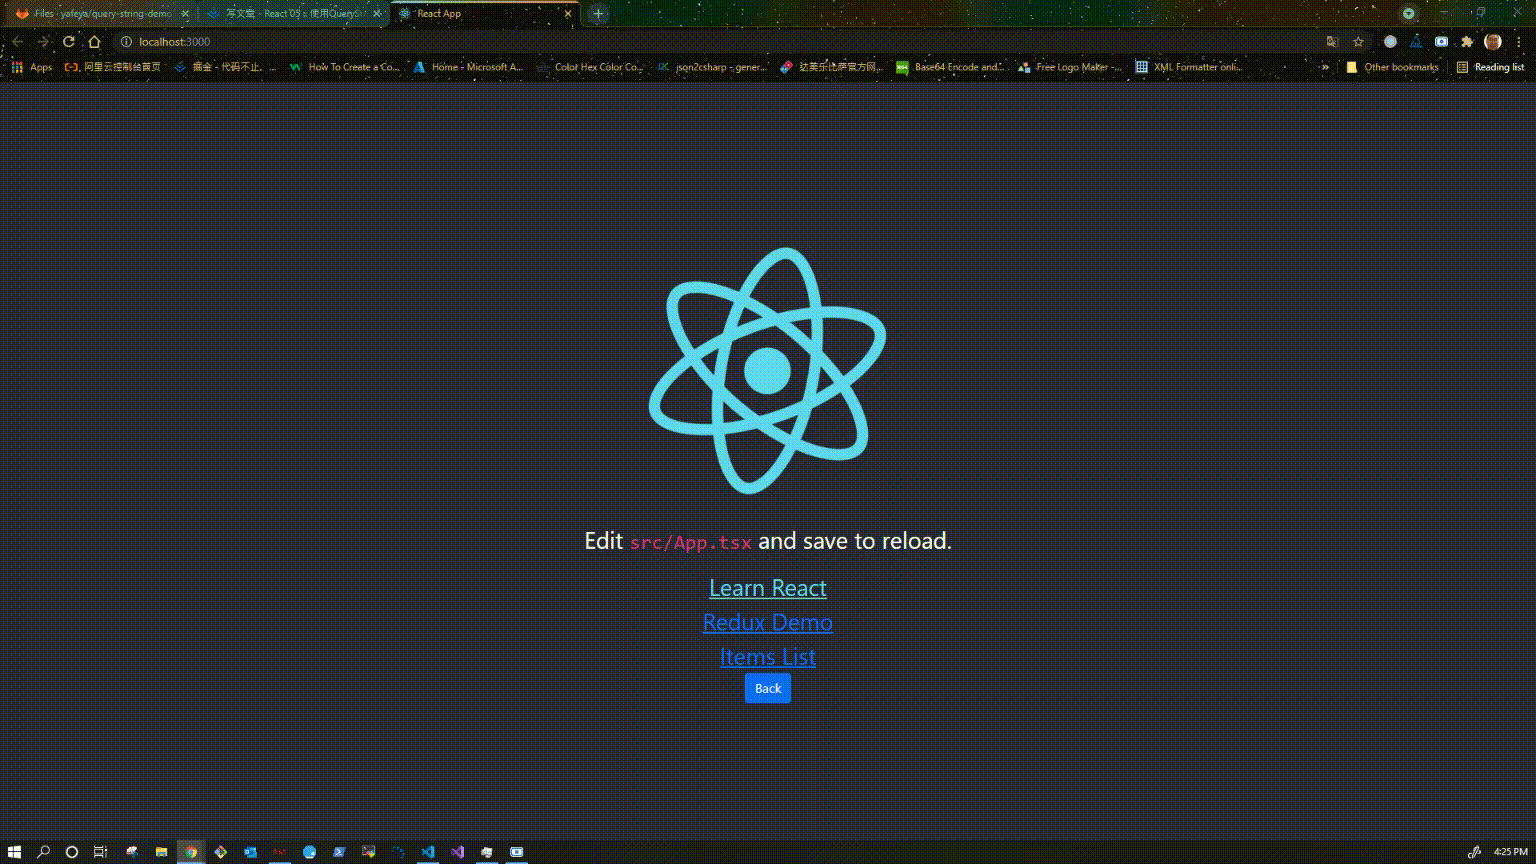Screen dimensions: 1536x864
Task: Go to the browser home page
Action: (x=94, y=42)
